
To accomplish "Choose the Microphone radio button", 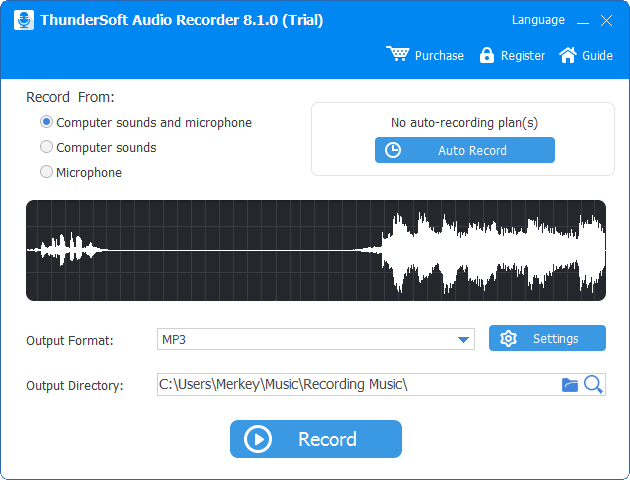I will pyautogui.click(x=46, y=172).
